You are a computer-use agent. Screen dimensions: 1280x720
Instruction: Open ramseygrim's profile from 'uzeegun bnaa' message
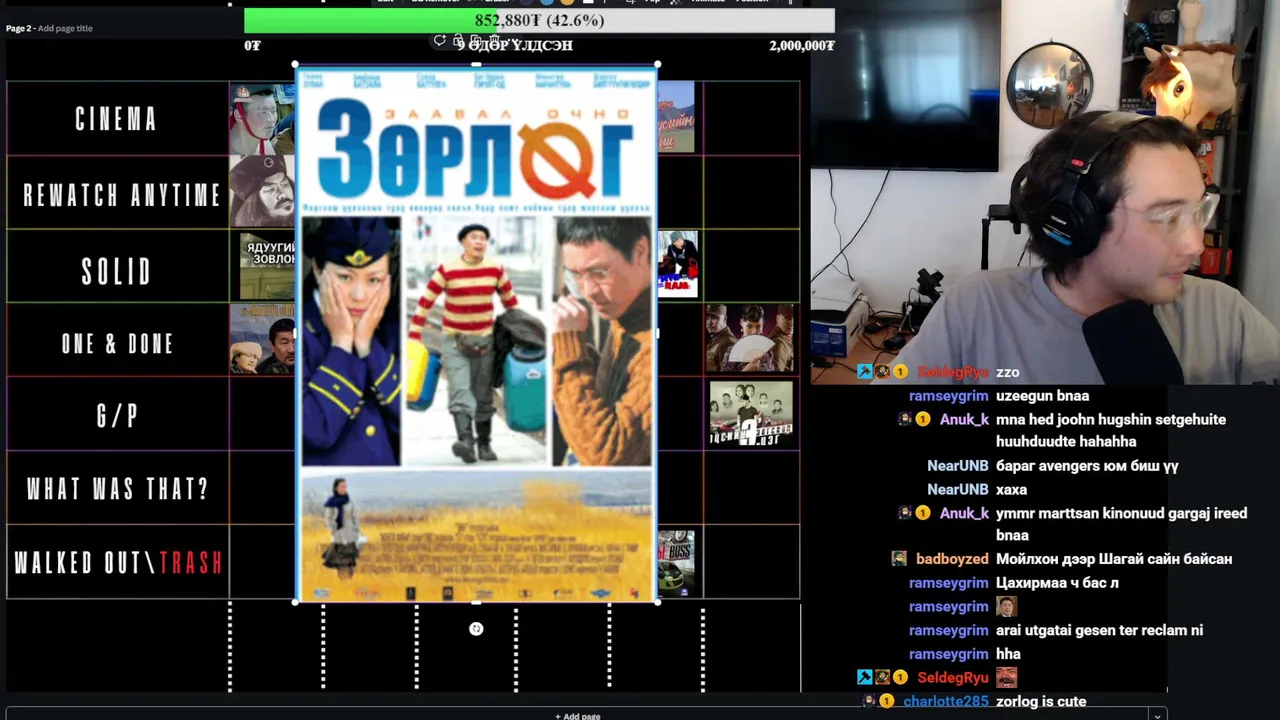click(x=948, y=396)
